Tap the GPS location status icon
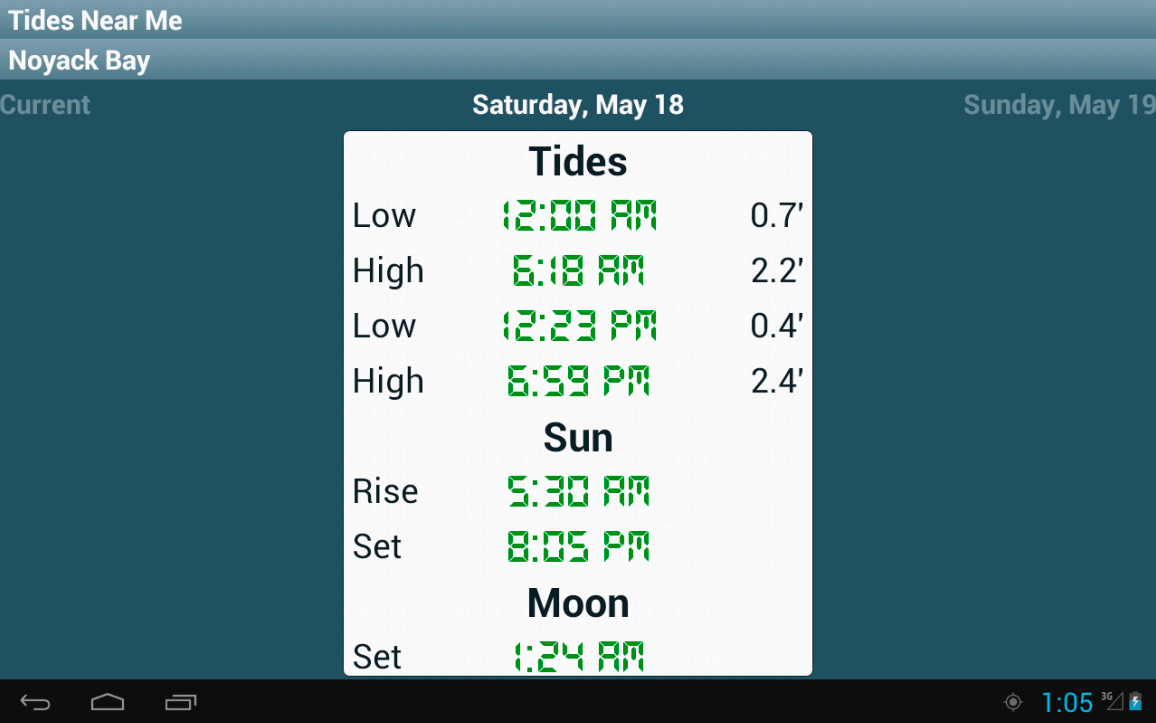Viewport: 1156px width, 723px height. pos(1013,702)
